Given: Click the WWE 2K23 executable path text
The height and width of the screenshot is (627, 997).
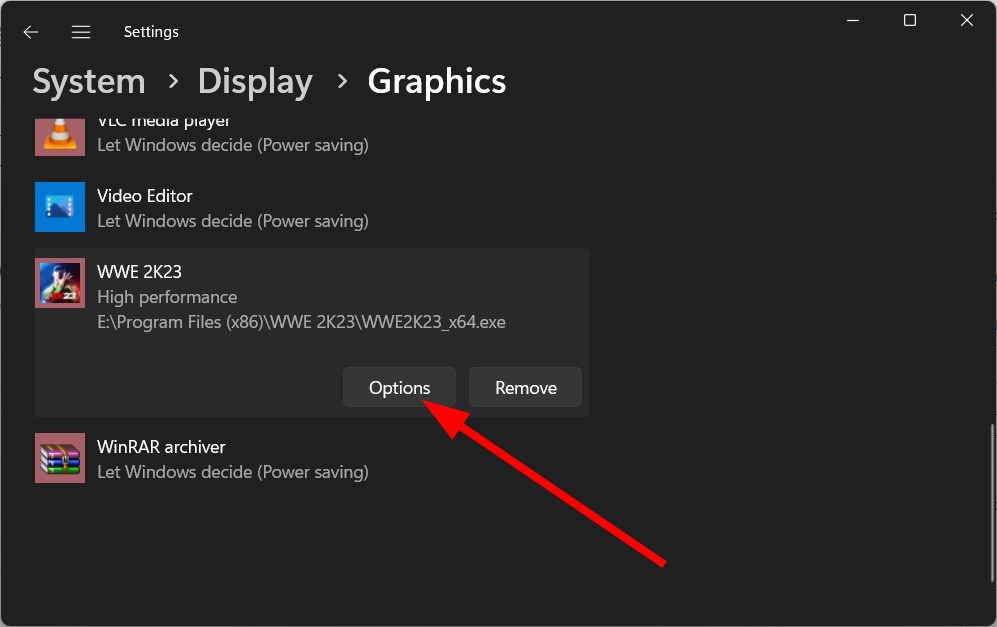Looking at the screenshot, I should 301,321.
